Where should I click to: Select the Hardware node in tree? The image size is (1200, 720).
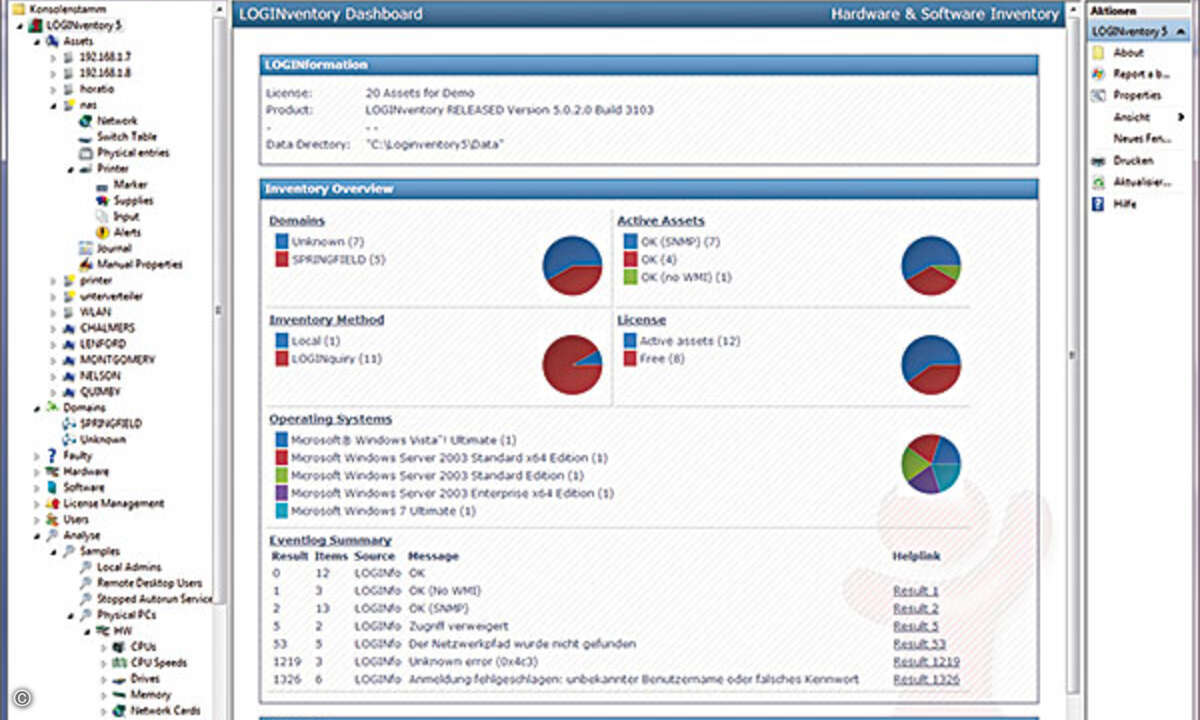point(86,472)
